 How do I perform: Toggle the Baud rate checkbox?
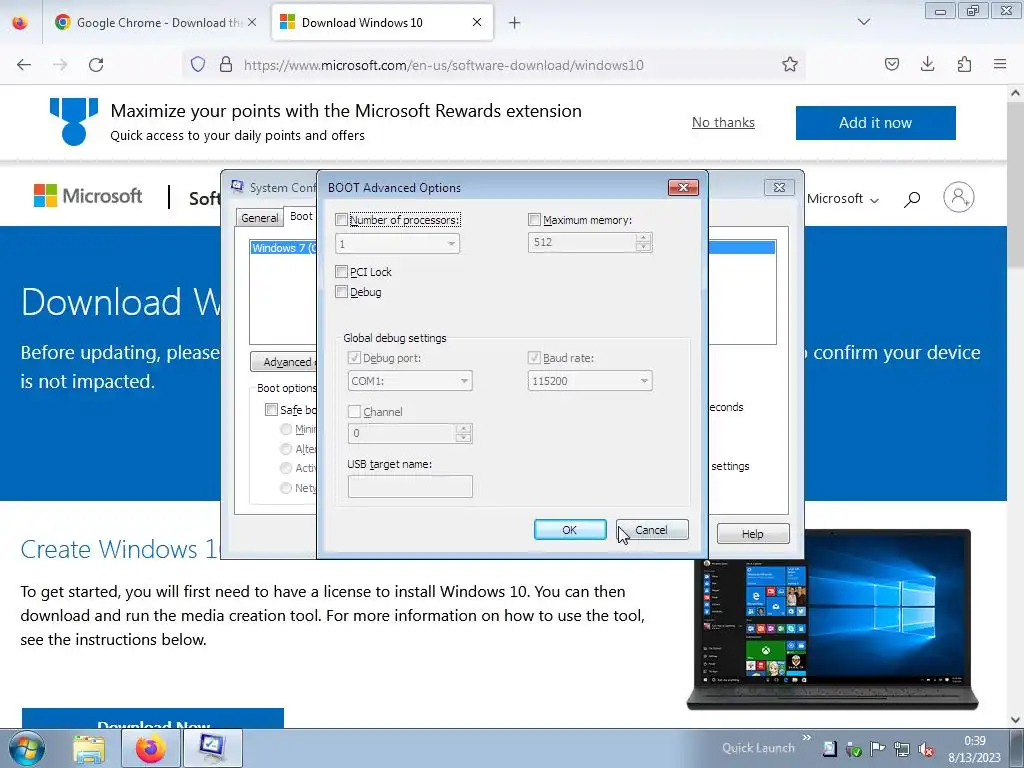(534, 358)
